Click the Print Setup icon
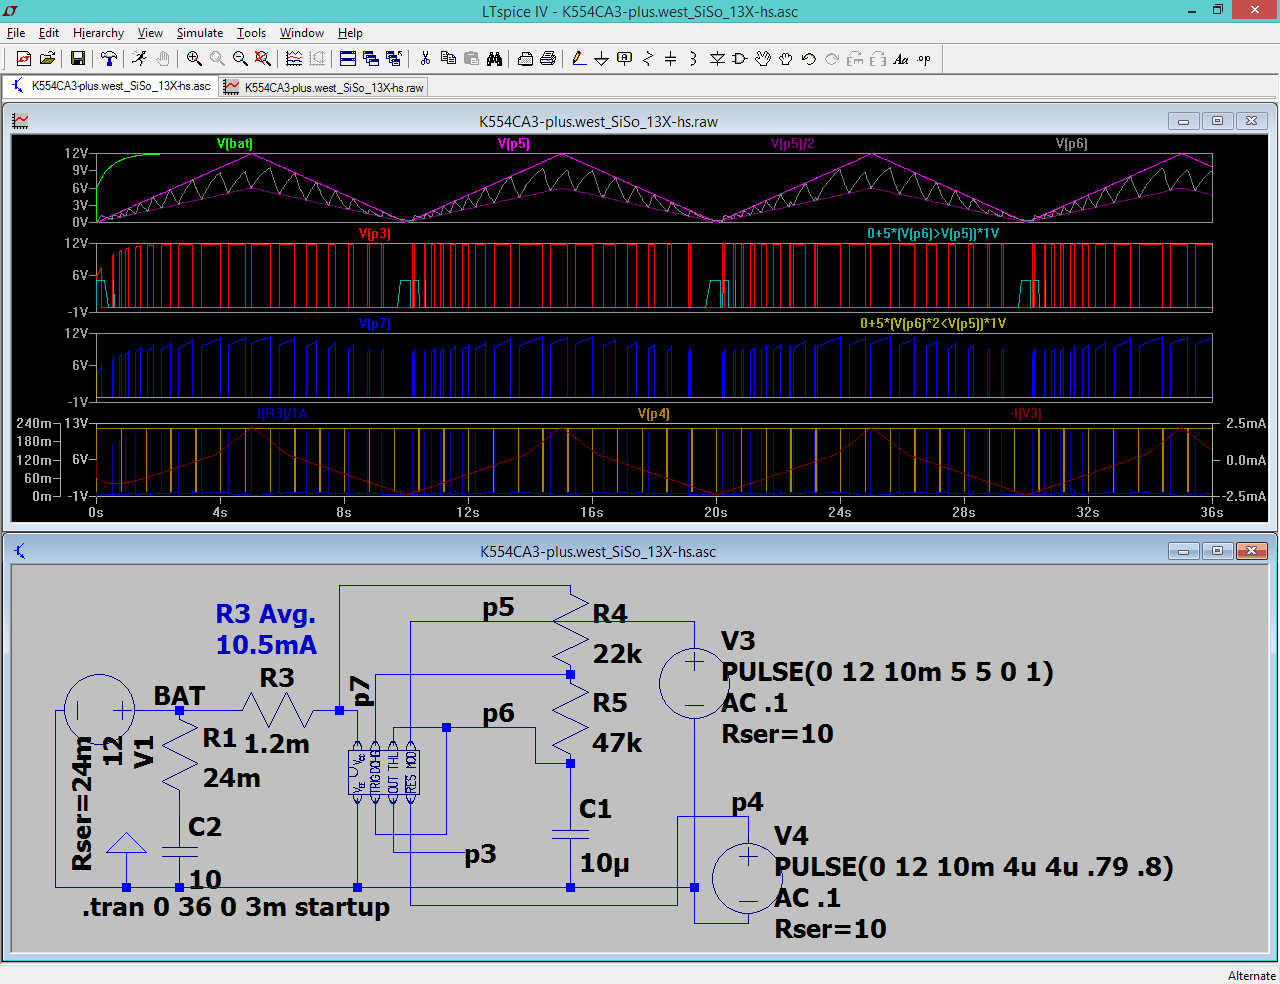Viewport: 1280px width, 984px height. tap(525, 59)
